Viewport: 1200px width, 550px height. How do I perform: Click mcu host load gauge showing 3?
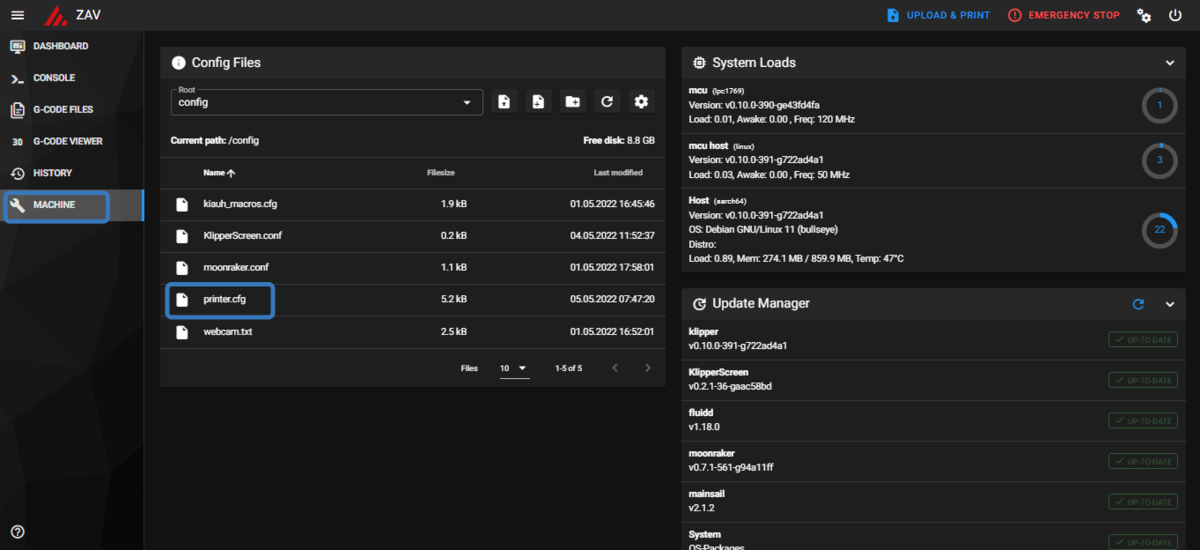coord(1160,160)
